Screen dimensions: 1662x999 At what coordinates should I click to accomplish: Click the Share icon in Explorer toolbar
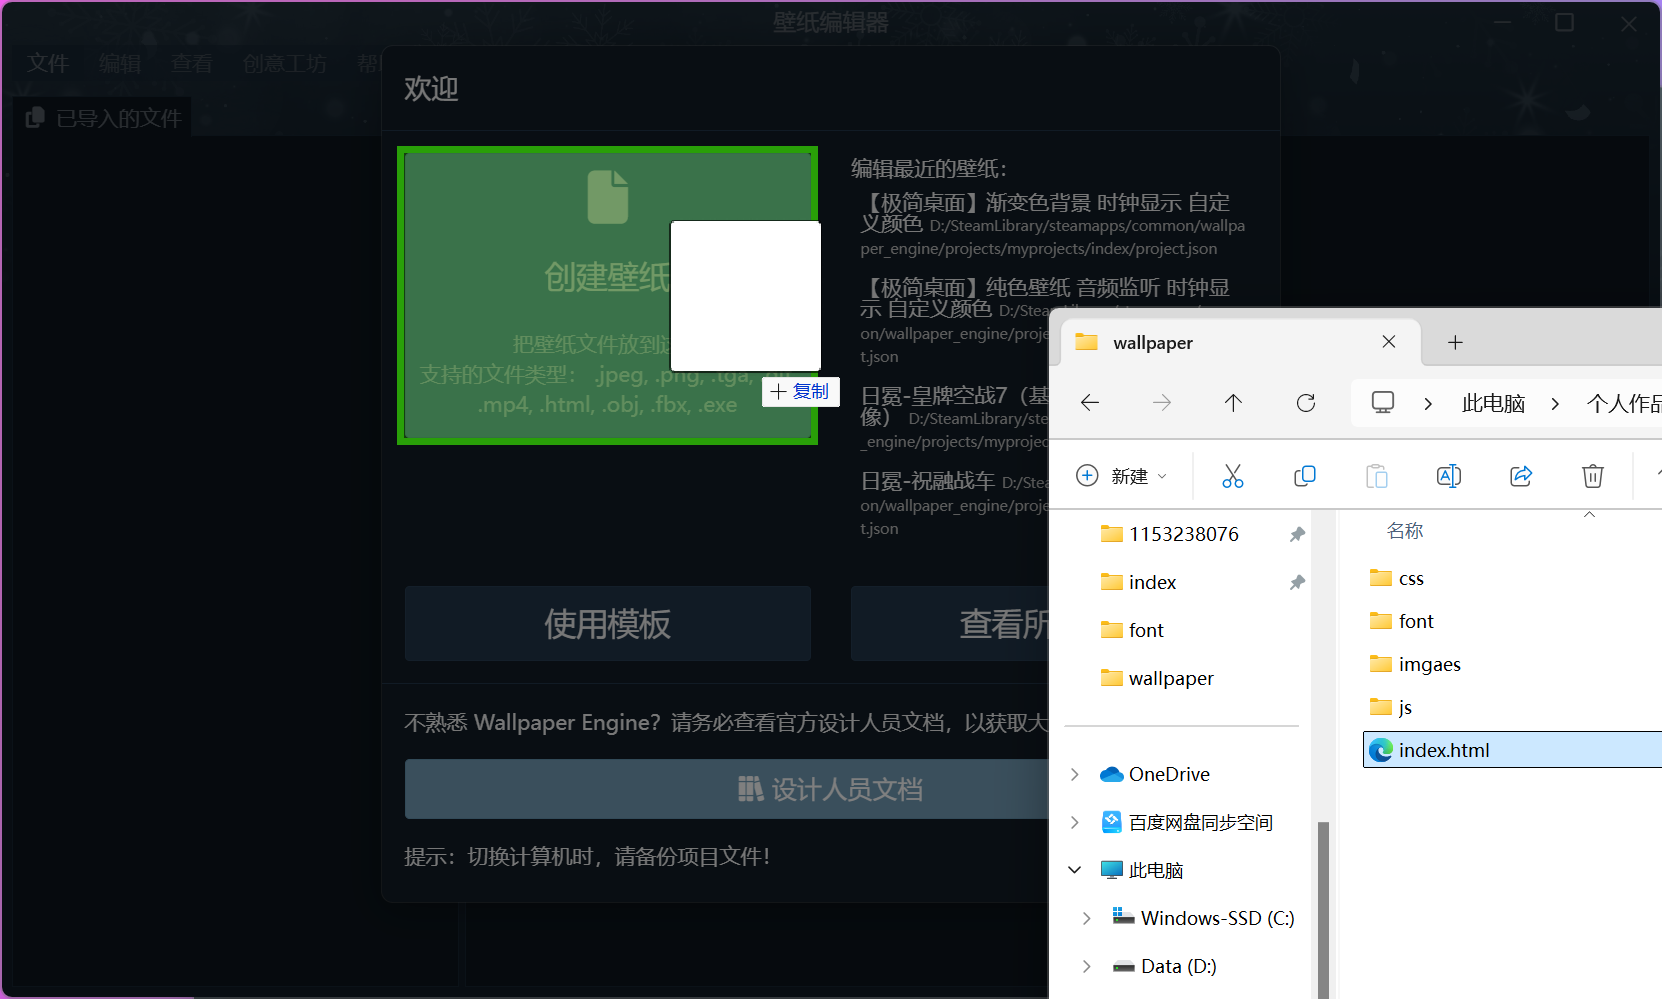tap(1520, 476)
